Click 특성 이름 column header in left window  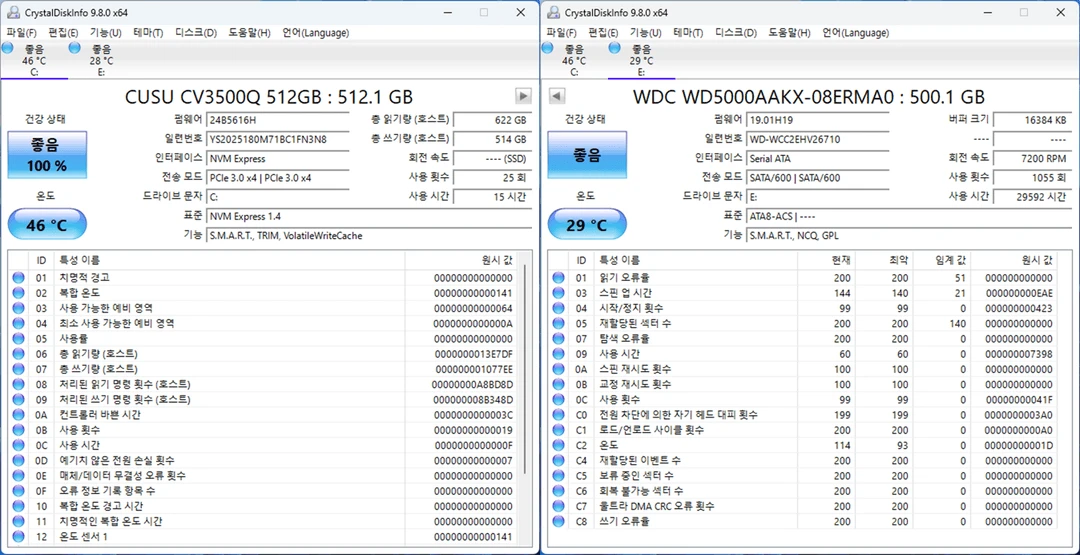click(229, 260)
